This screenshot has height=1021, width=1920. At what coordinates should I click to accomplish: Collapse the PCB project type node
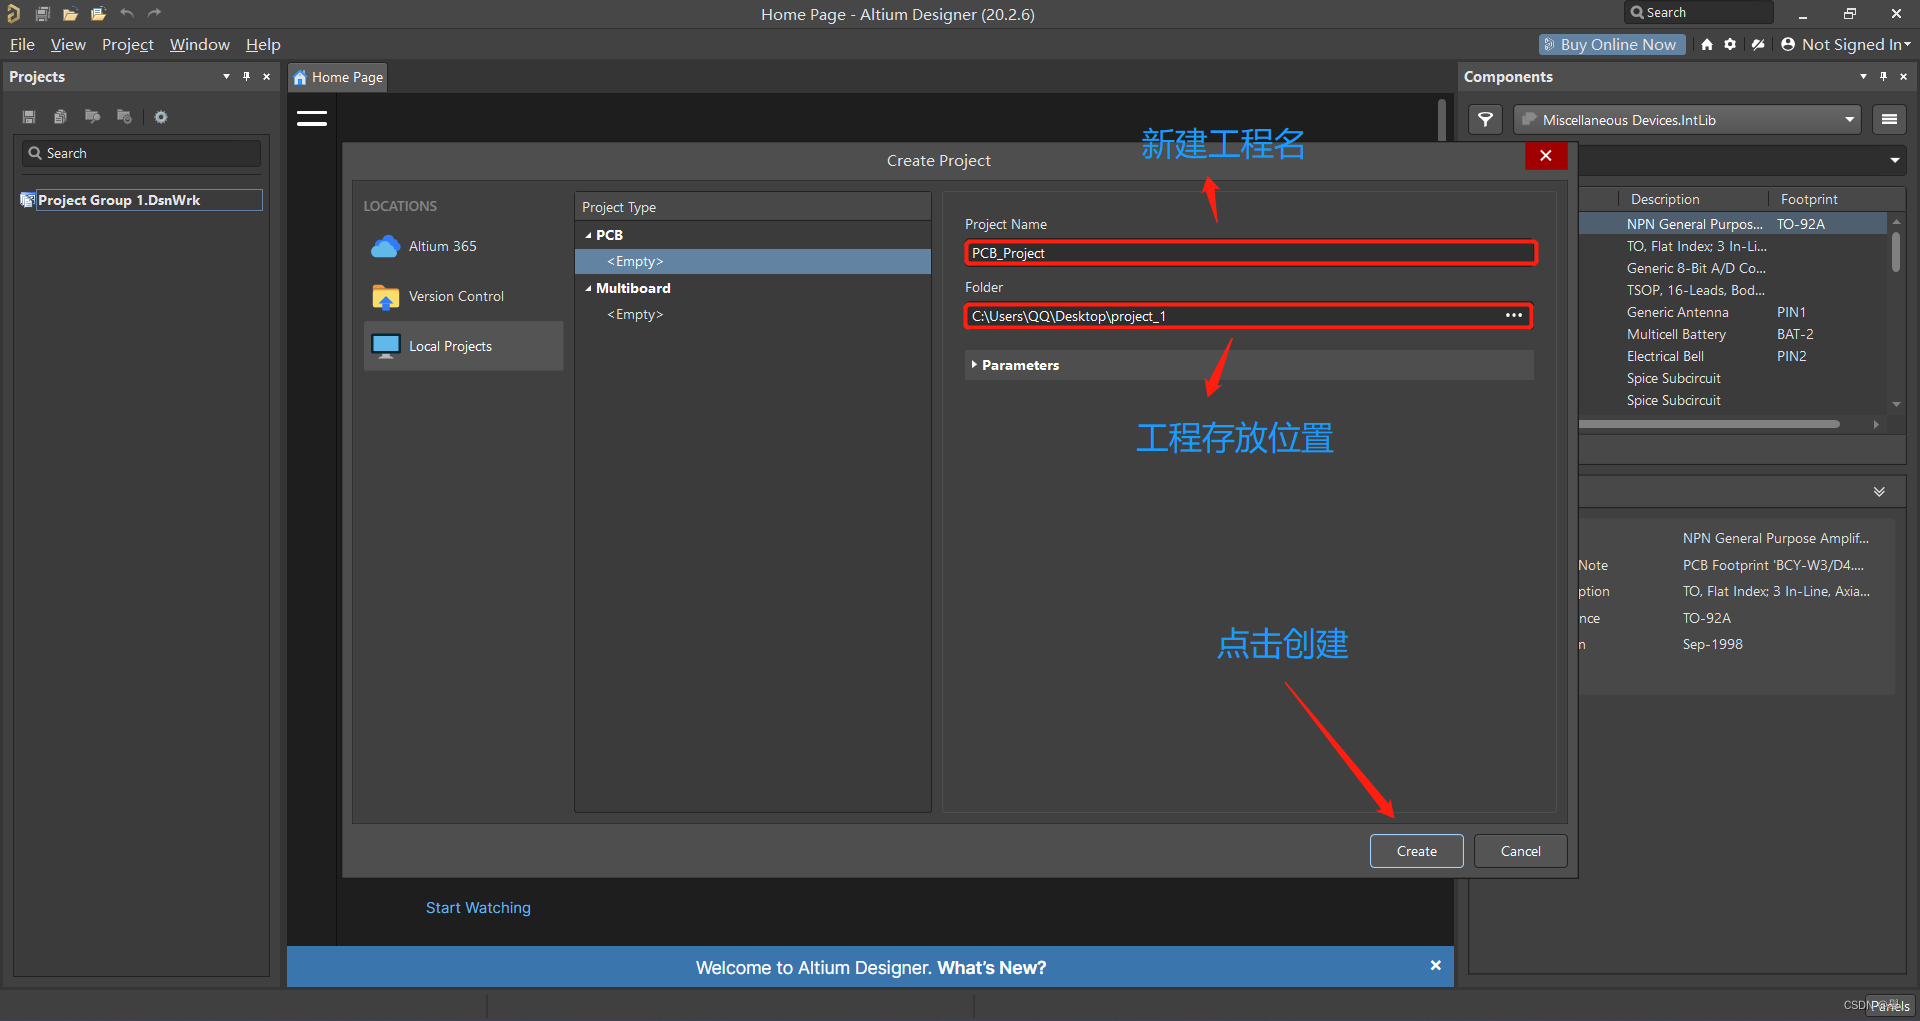pyautogui.click(x=588, y=235)
